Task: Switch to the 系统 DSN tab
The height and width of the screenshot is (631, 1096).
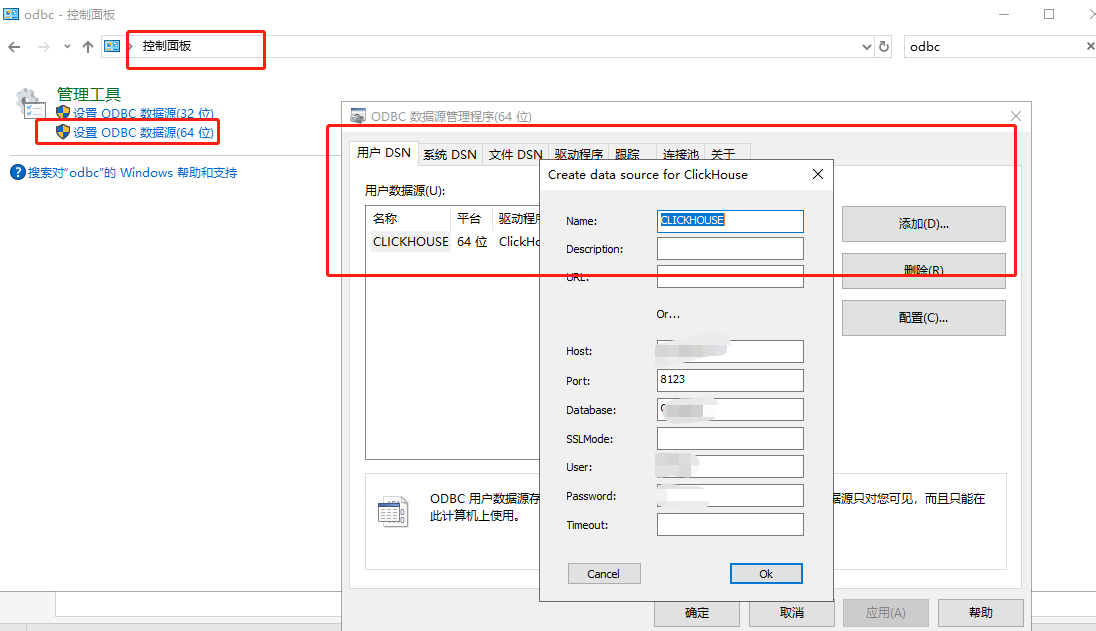Action: click(449, 154)
